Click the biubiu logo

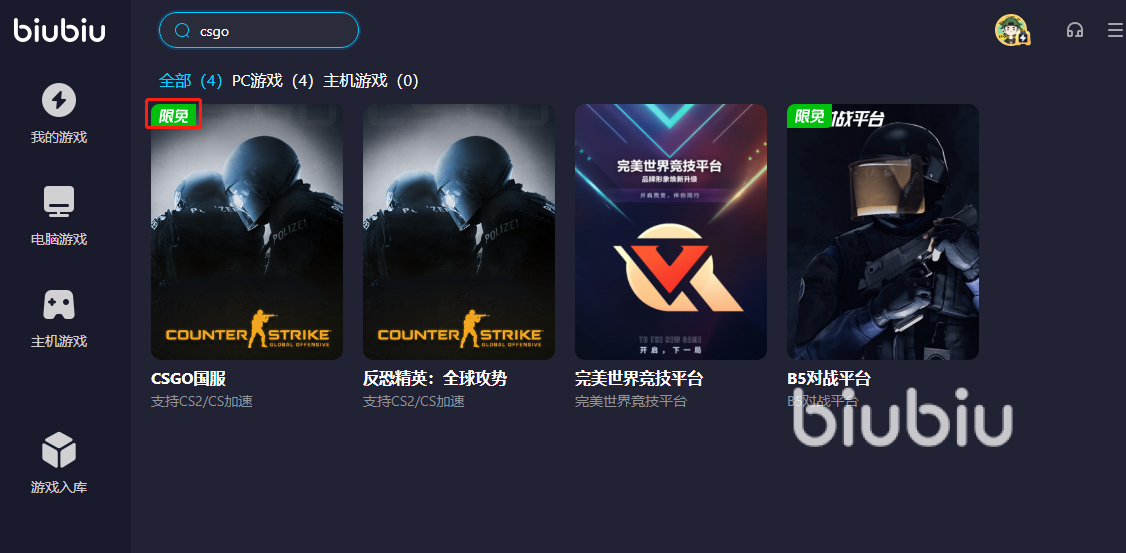coord(60,30)
